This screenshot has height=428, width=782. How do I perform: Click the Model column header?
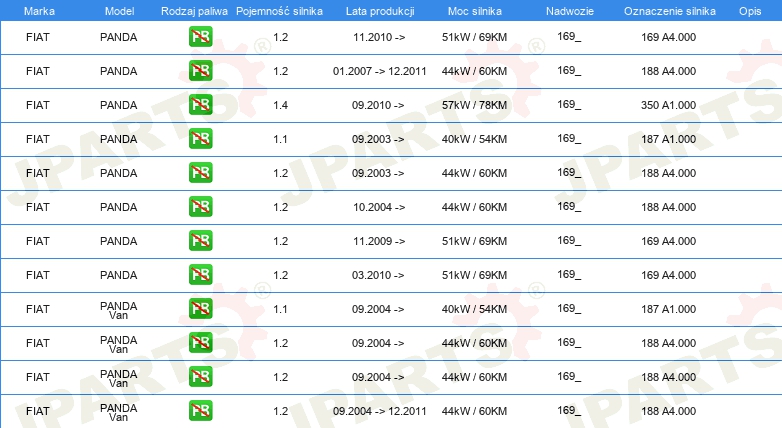point(119,11)
